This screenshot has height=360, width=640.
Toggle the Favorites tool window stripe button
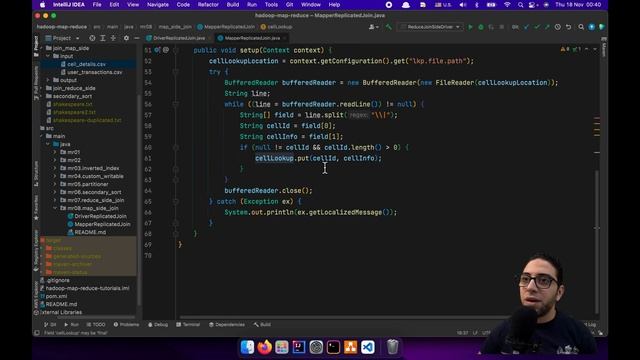(x=36, y=208)
